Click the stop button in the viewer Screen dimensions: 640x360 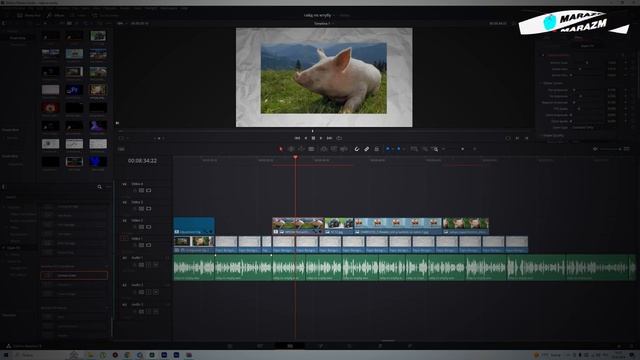coord(313,138)
